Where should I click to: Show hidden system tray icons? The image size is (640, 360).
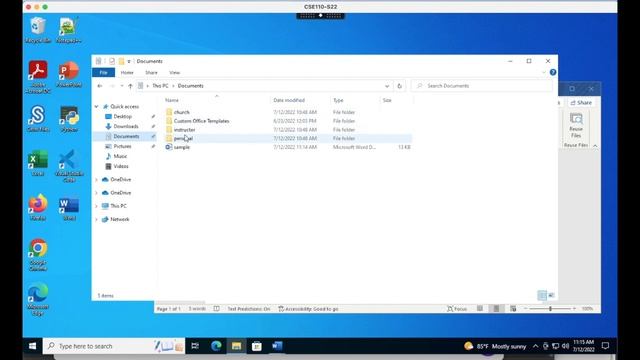(535, 346)
